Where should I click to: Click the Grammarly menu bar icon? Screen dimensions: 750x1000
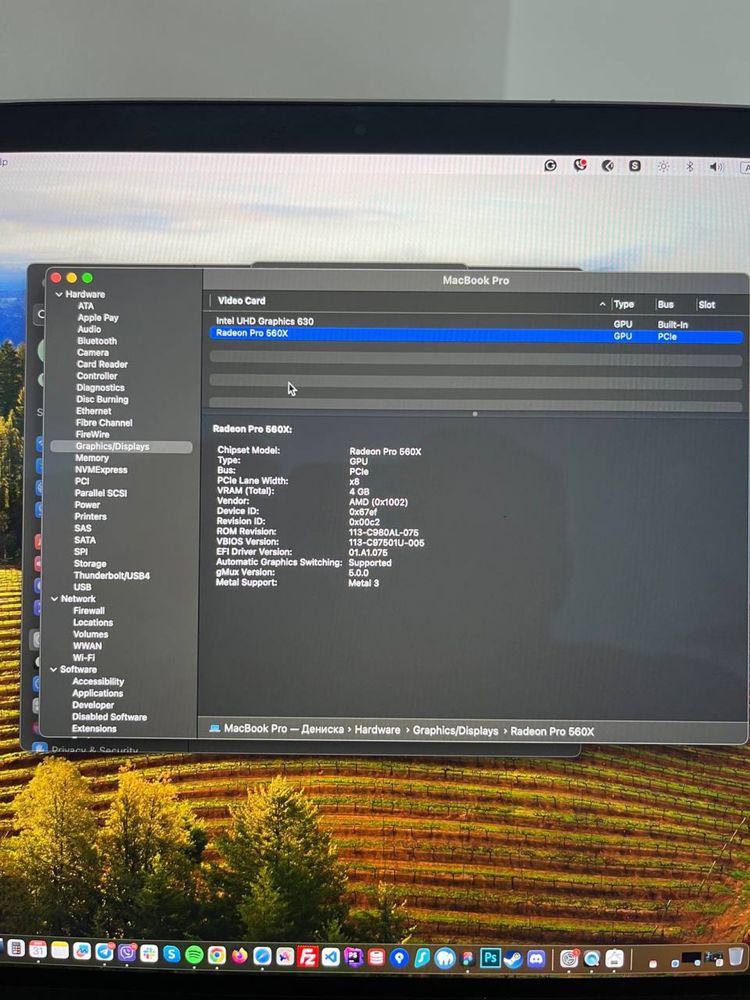[550, 166]
